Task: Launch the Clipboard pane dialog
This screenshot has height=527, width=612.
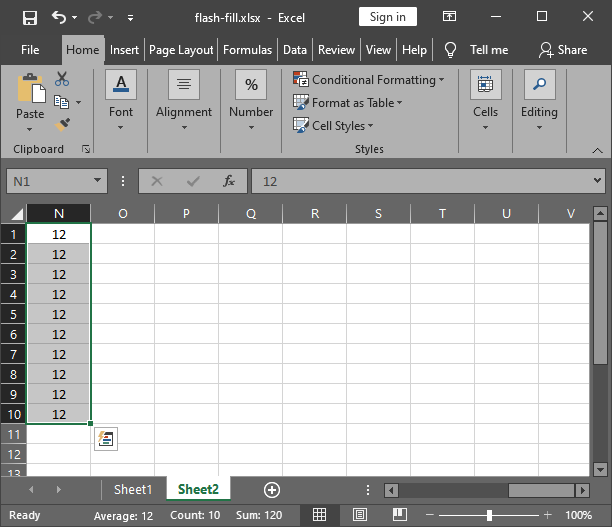Action: [86, 149]
